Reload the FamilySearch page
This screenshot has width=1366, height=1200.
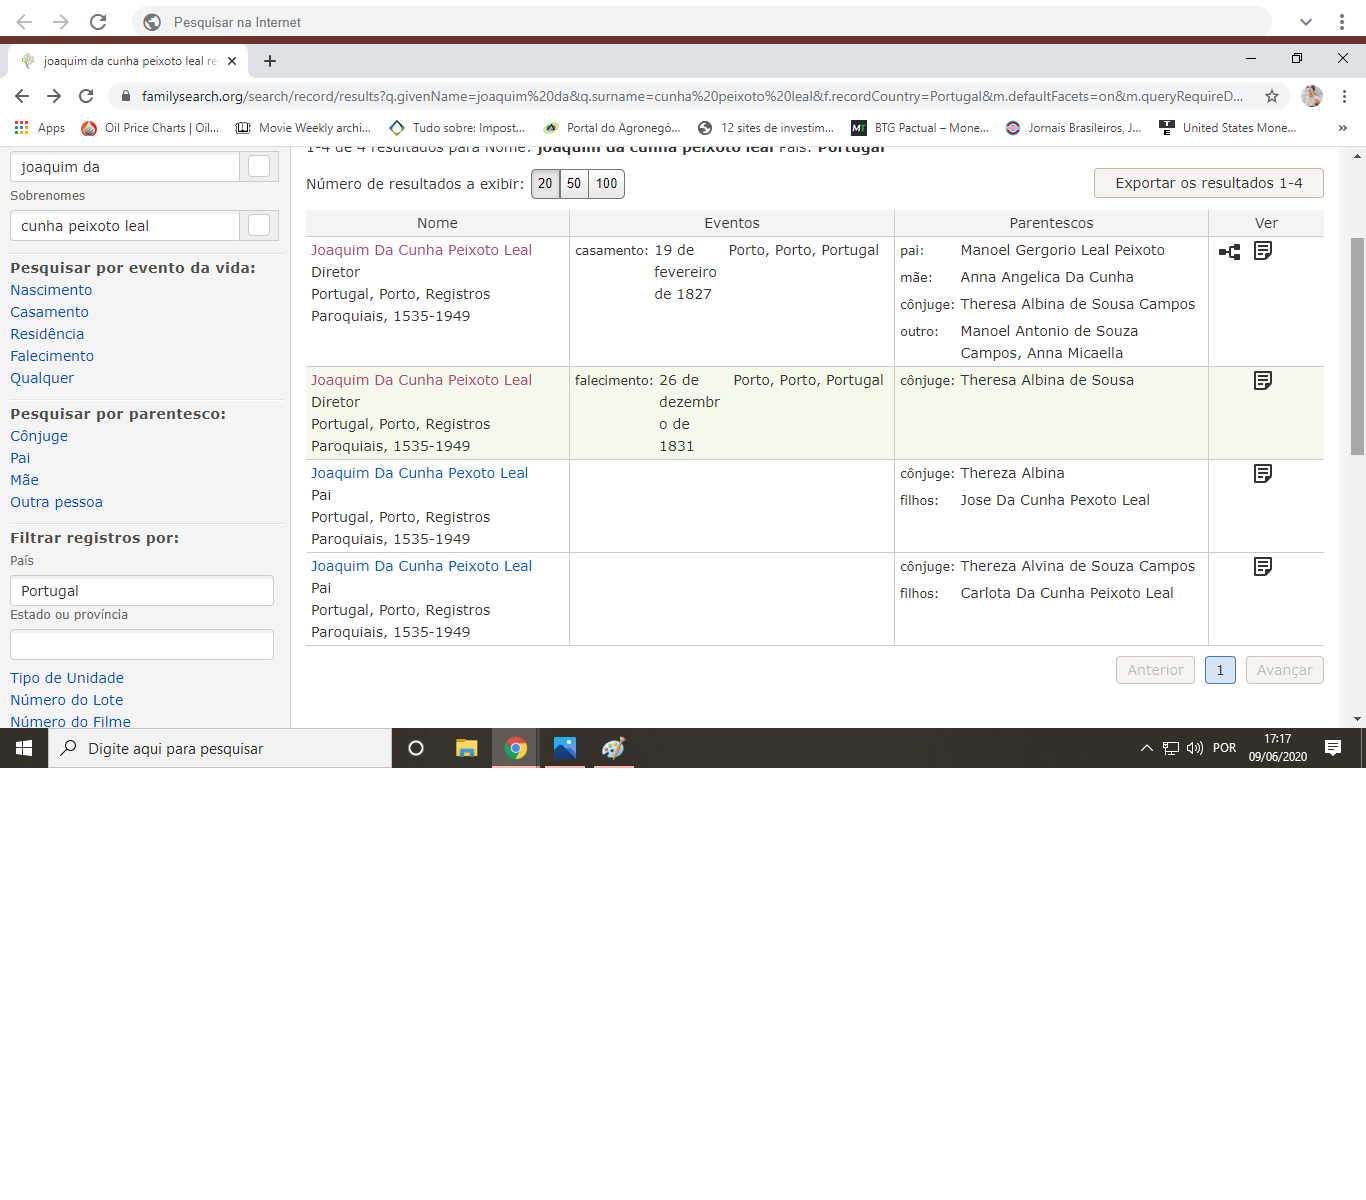[86, 96]
